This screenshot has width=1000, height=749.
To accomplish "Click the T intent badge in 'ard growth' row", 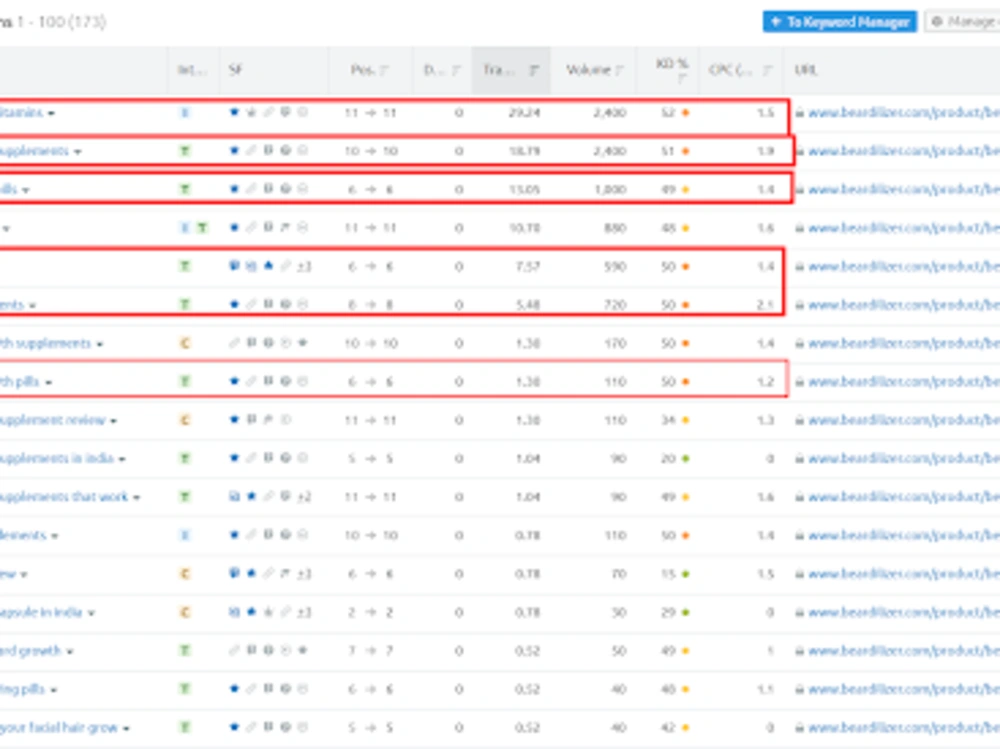I will (x=184, y=650).
